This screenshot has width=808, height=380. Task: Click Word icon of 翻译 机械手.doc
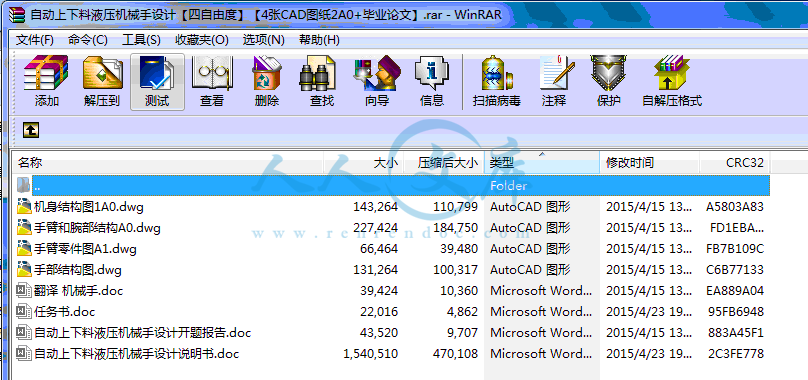24,290
